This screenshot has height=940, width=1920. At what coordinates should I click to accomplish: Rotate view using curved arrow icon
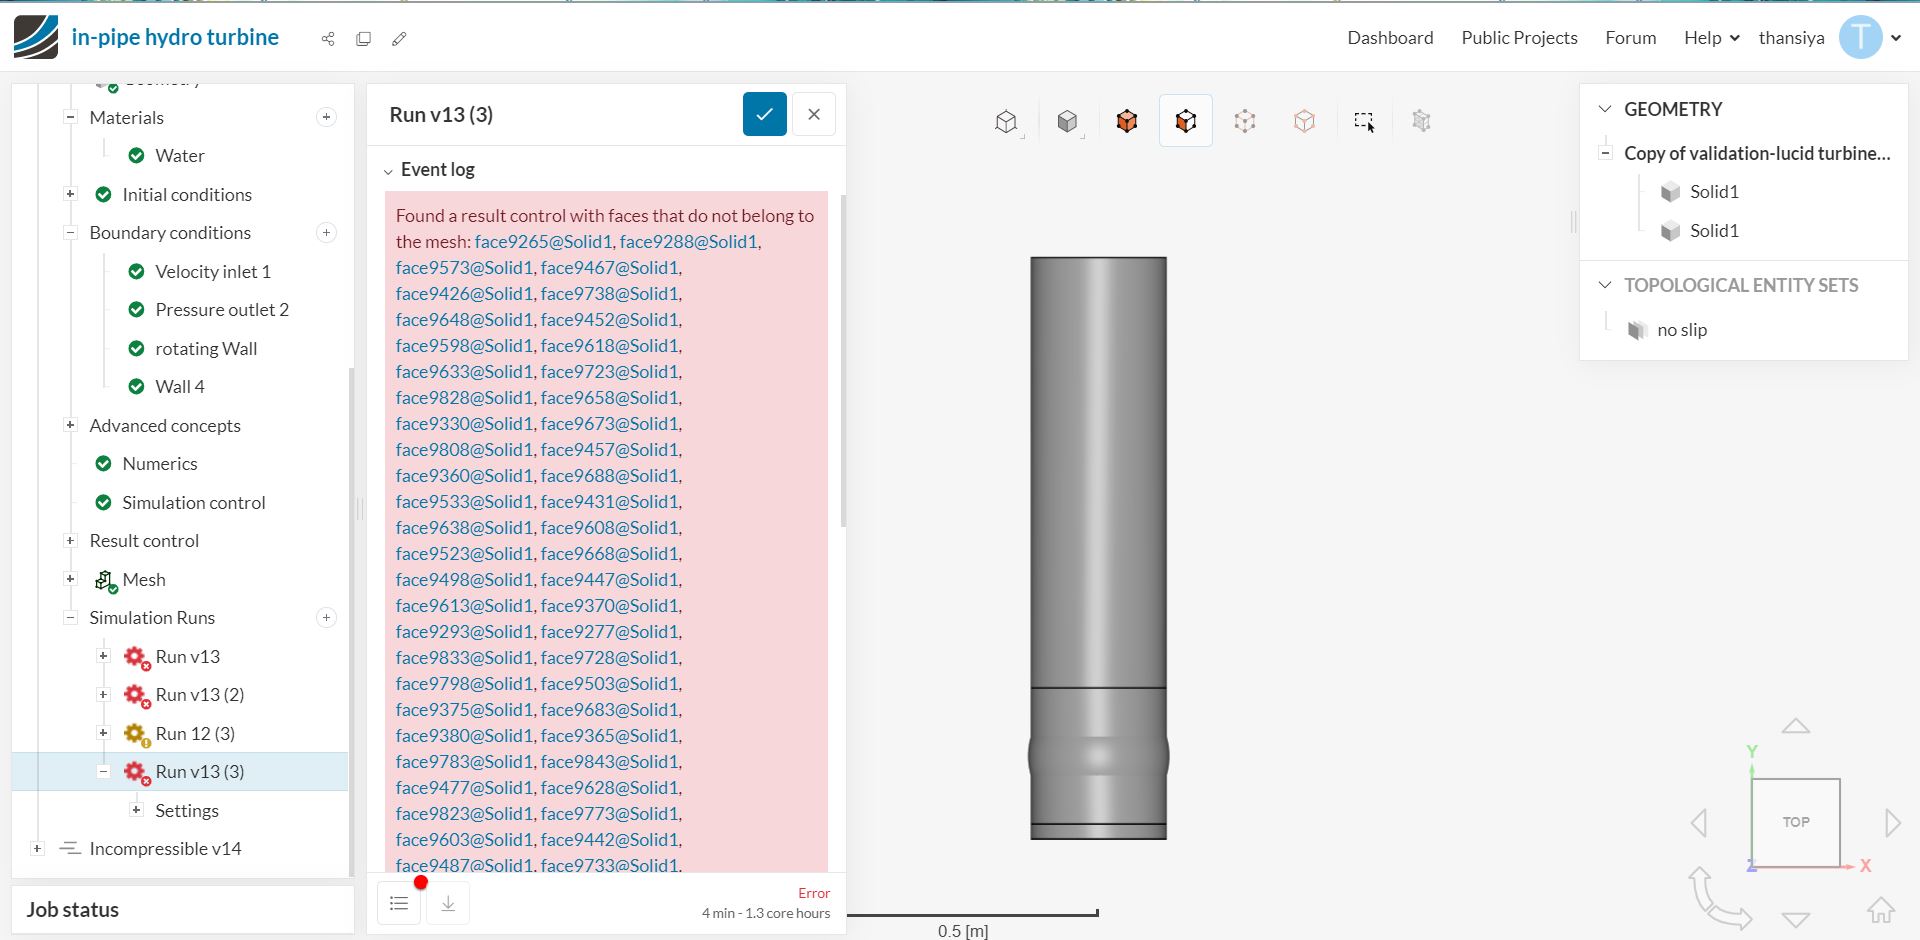pyautogui.click(x=1718, y=898)
